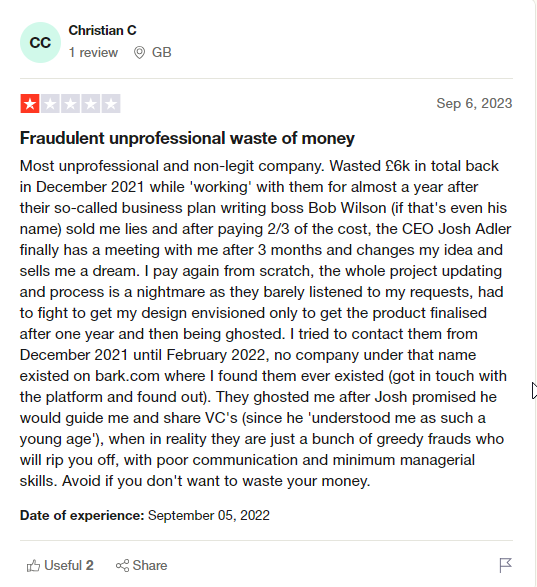This screenshot has width=537, height=587.
Task: Mark review as Useful
Action: [60, 565]
